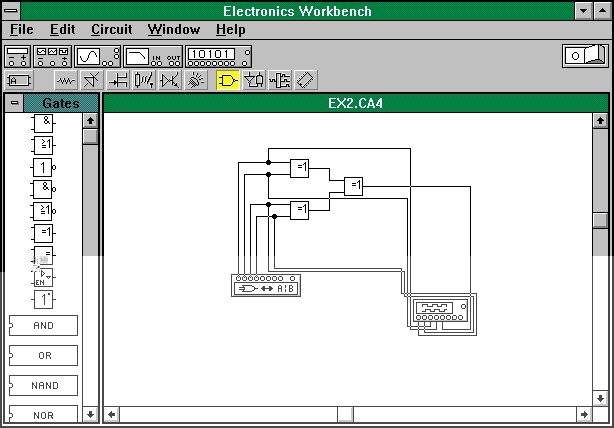
Task: Select the right-hand XOR gate in circuit
Action: click(354, 186)
